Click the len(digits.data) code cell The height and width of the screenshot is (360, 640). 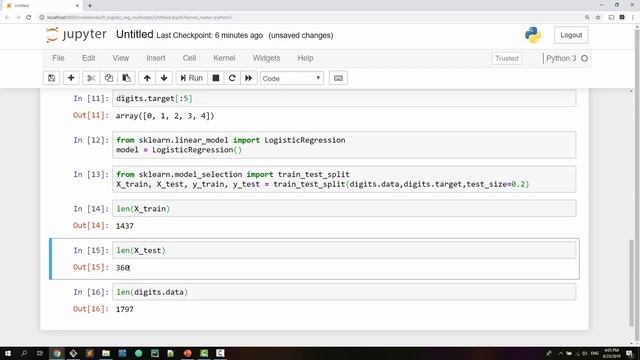point(344,292)
